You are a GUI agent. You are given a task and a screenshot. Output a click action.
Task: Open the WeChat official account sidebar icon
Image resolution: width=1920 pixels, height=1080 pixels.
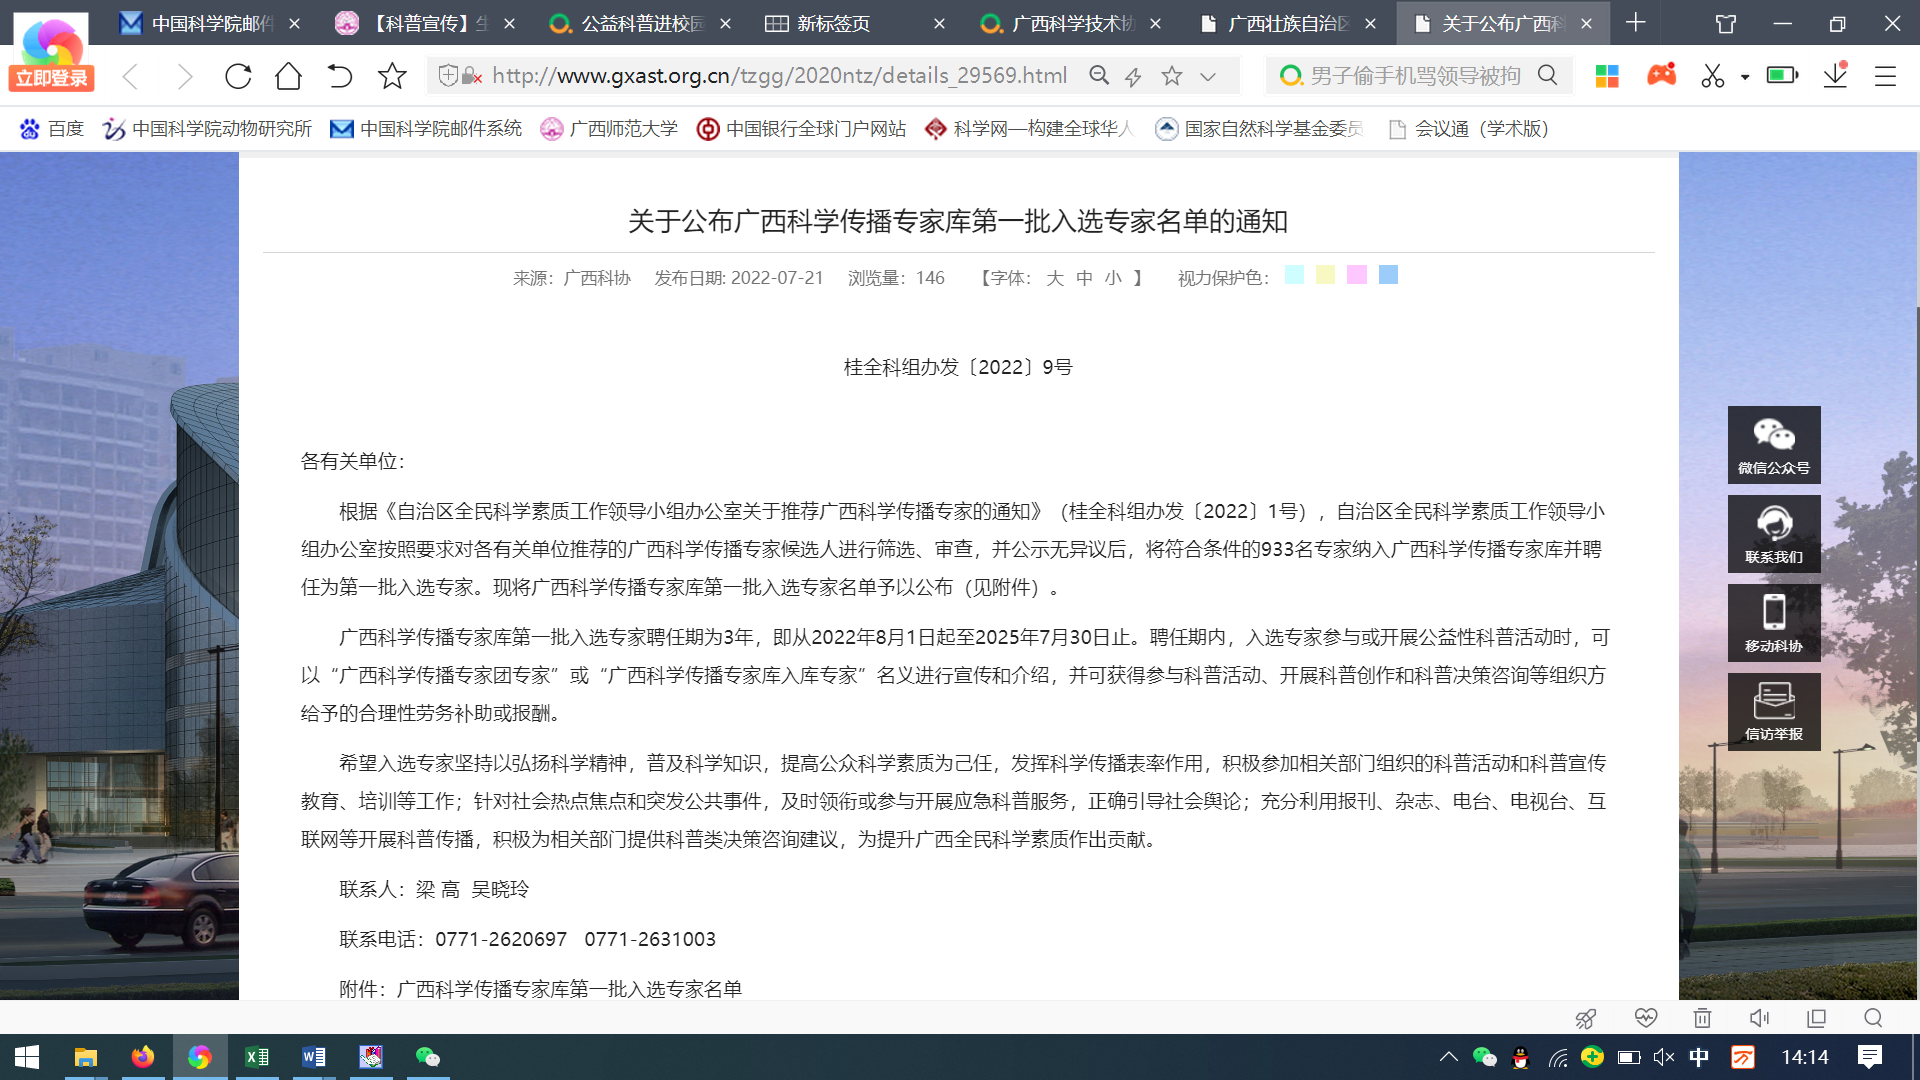(1773, 445)
